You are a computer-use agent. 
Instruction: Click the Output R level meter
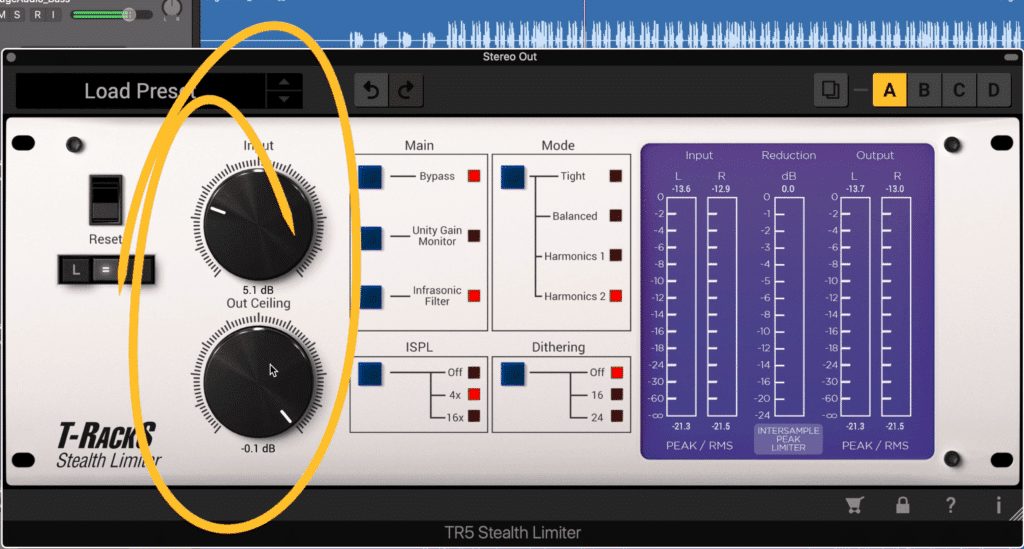coord(895,307)
